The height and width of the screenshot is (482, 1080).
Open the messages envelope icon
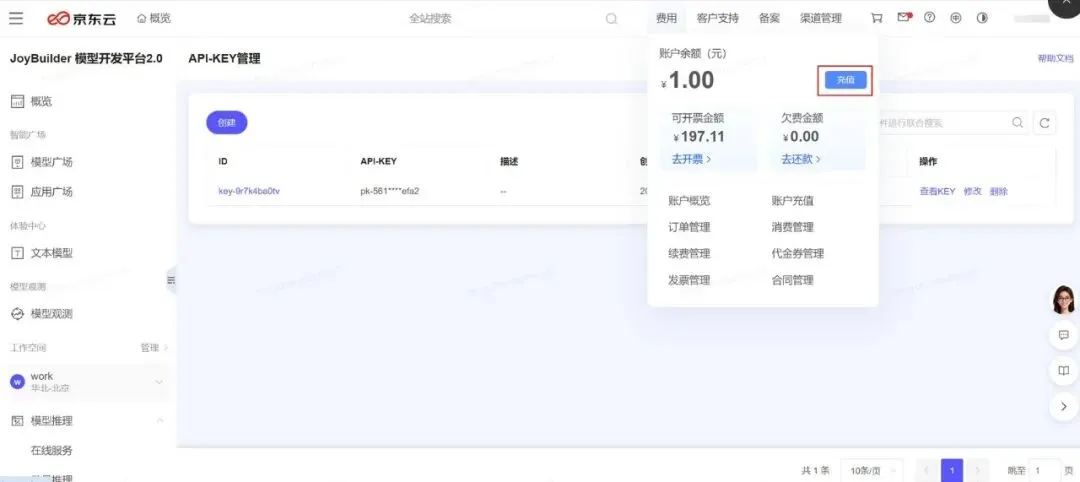tap(904, 18)
